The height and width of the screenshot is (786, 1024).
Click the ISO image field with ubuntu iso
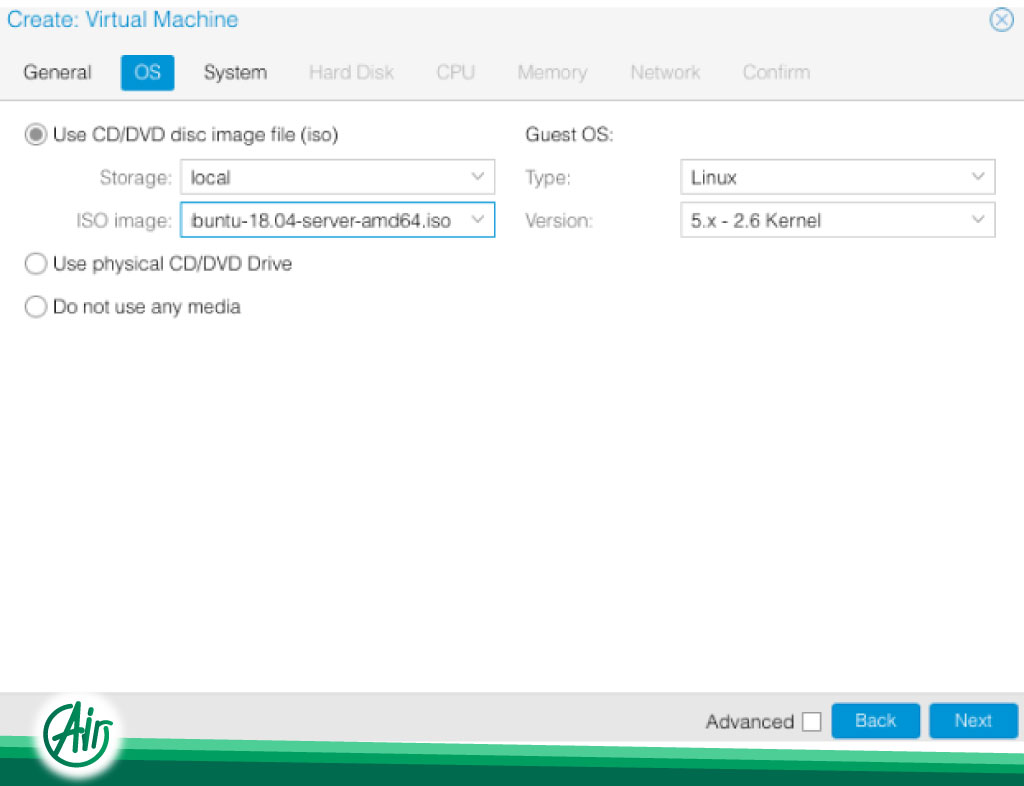[x=337, y=220]
